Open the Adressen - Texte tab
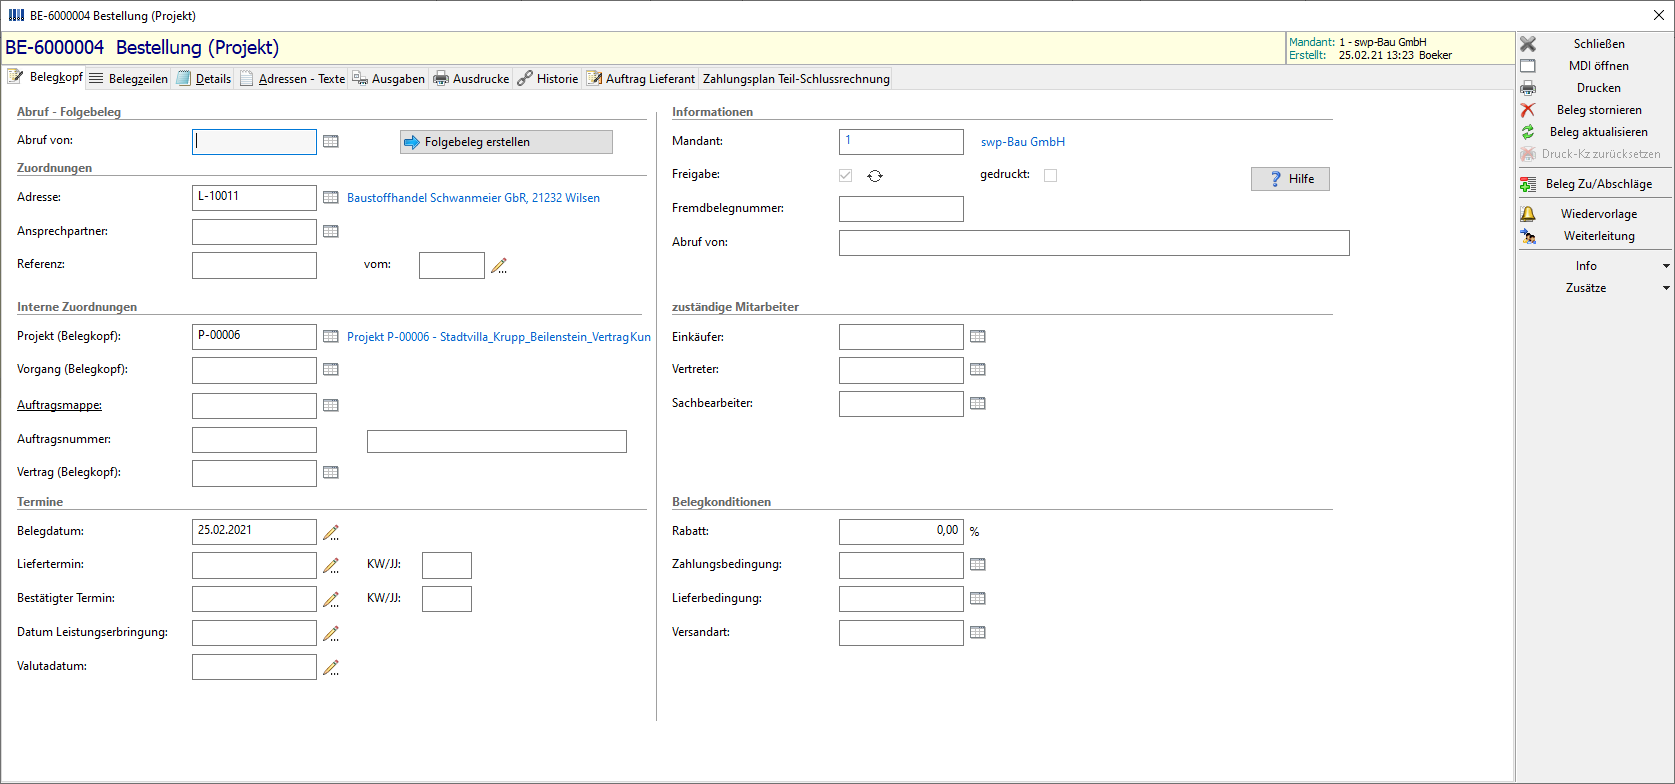The height and width of the screenshot is (784, 1675). coord(293,79)
